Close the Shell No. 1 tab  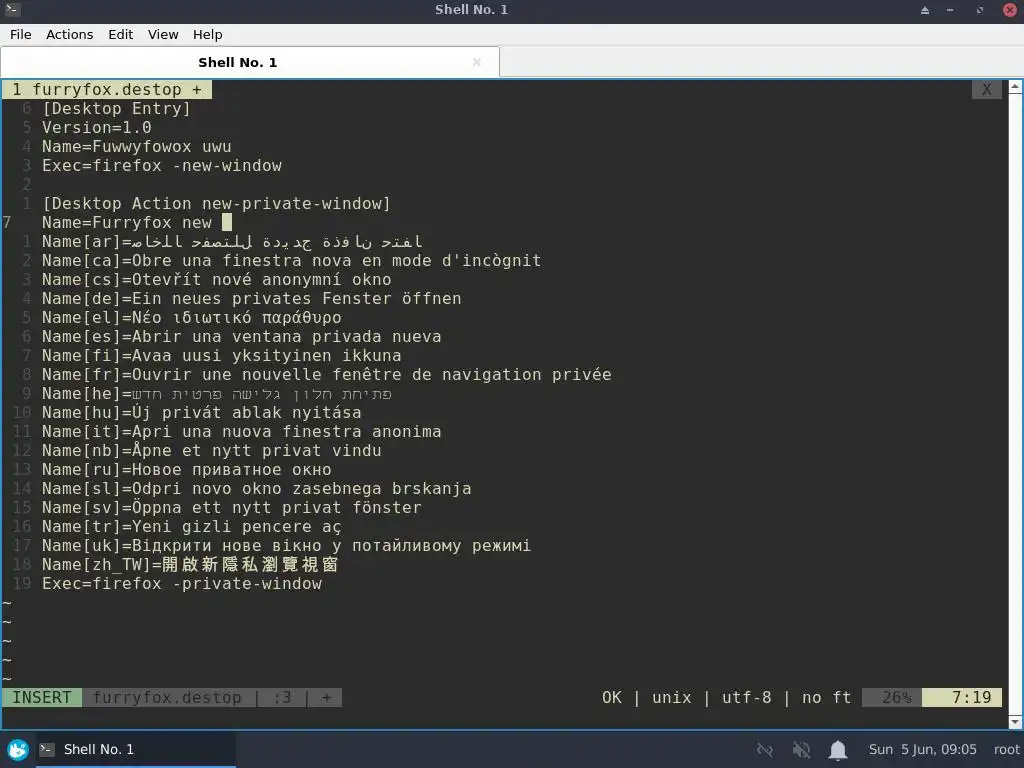point(477,62)
